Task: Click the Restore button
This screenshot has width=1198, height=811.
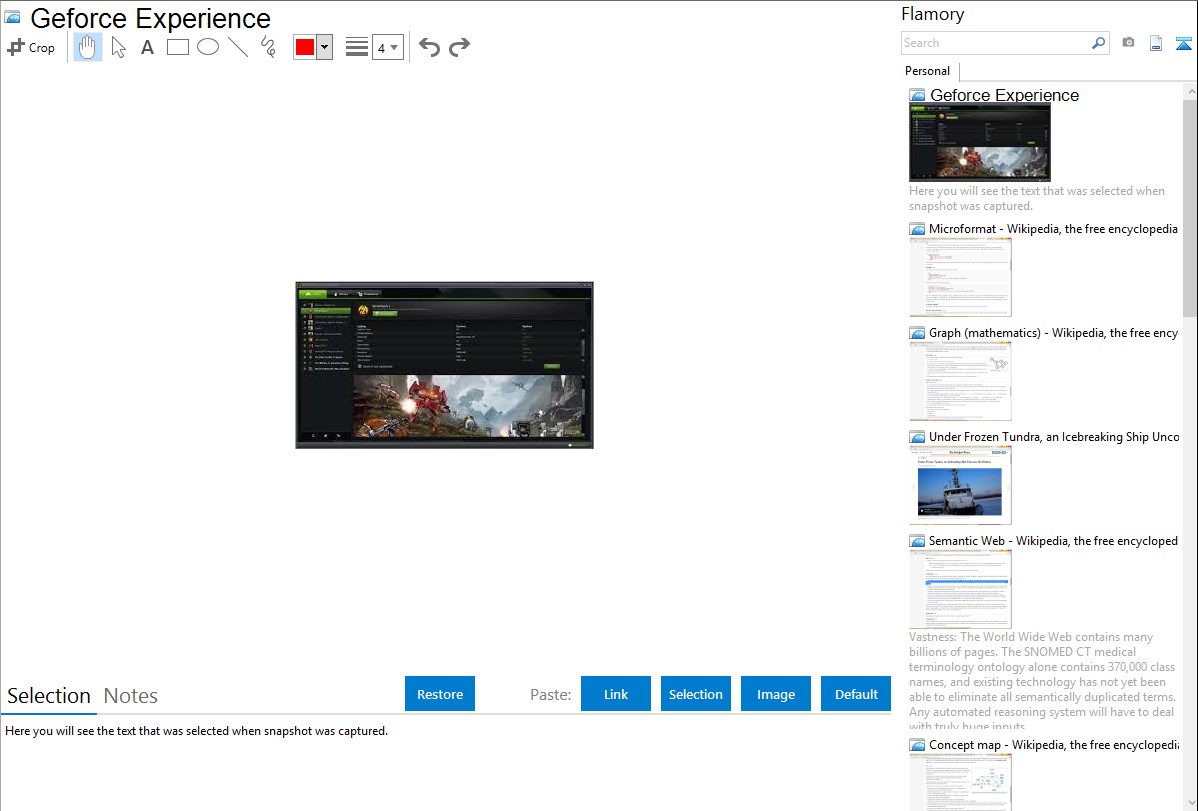Action: [440, 694]
